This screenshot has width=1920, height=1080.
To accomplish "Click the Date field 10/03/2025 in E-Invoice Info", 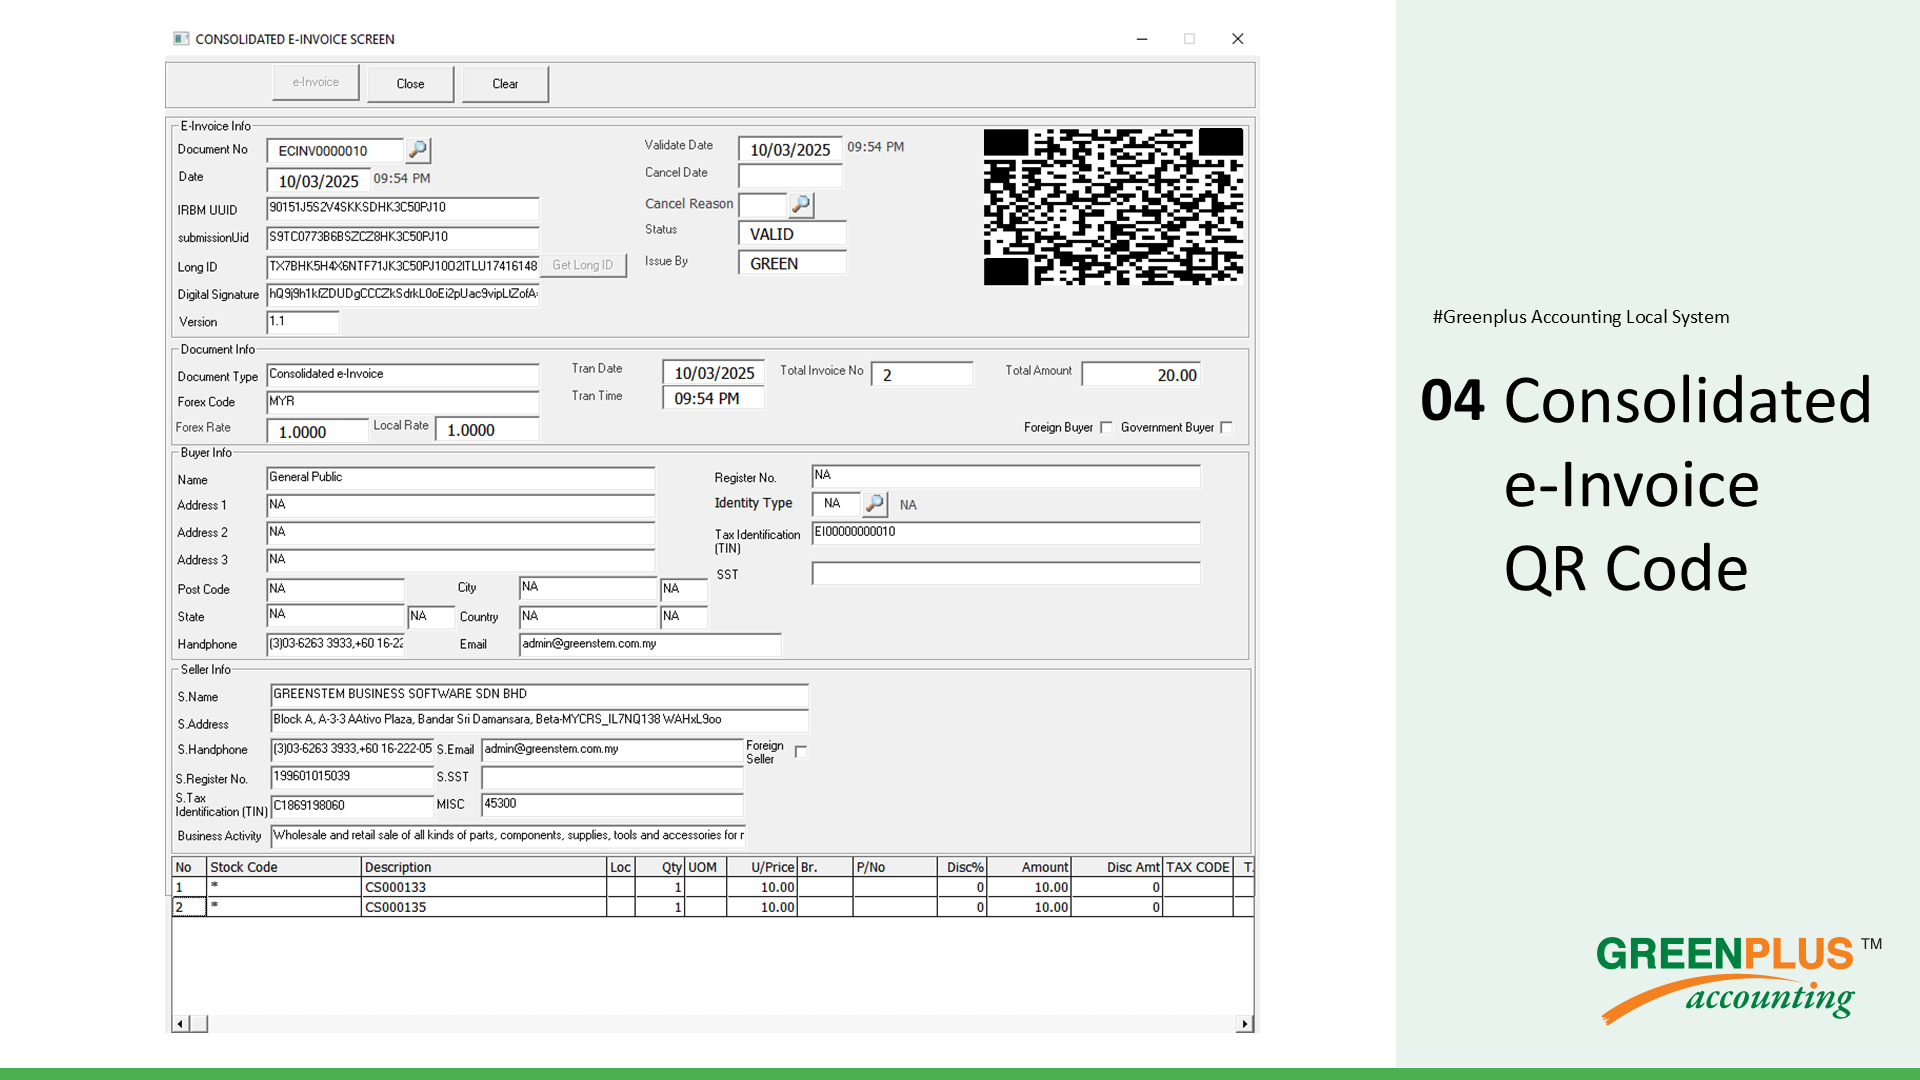I will [x=318, y=181].
